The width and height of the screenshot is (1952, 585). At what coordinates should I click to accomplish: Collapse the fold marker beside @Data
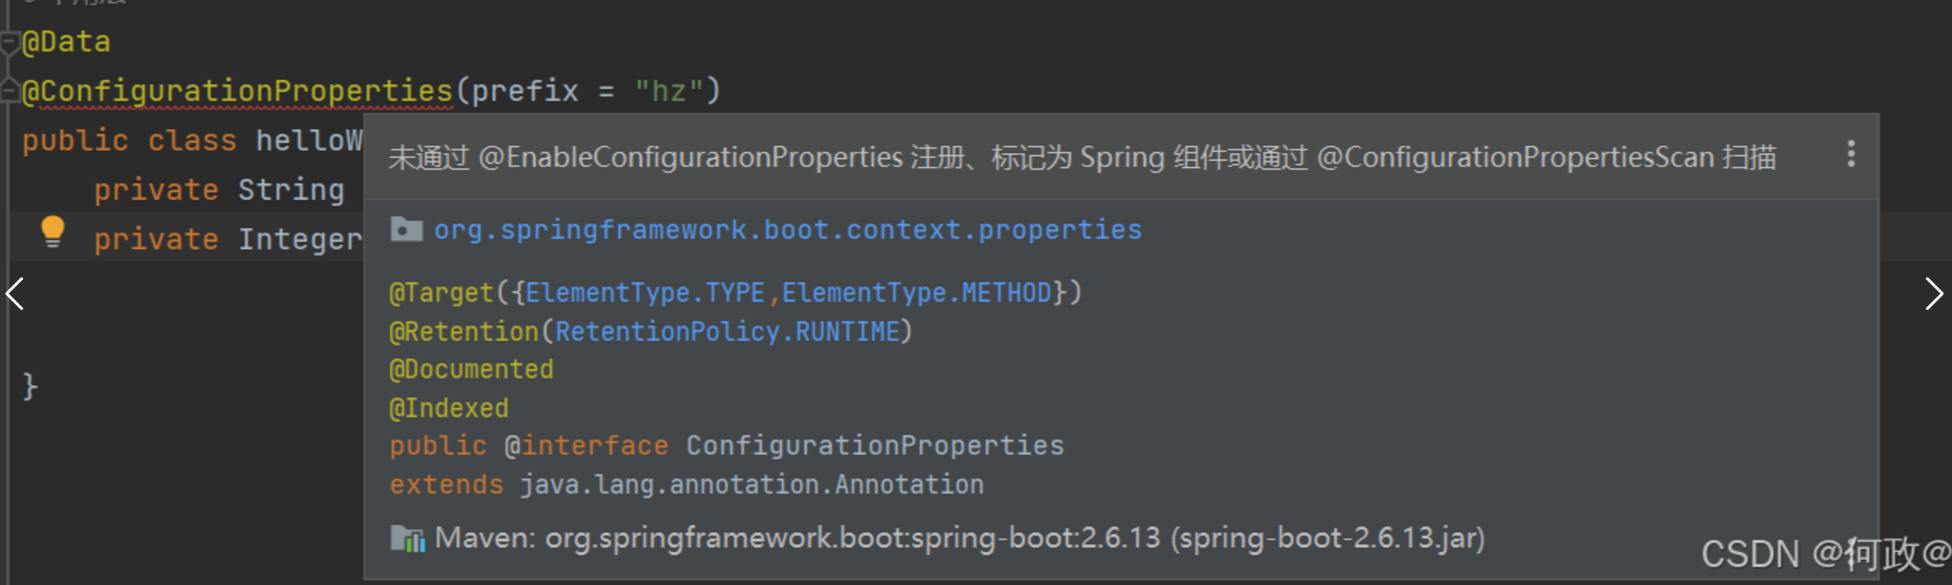click(10, 42)
